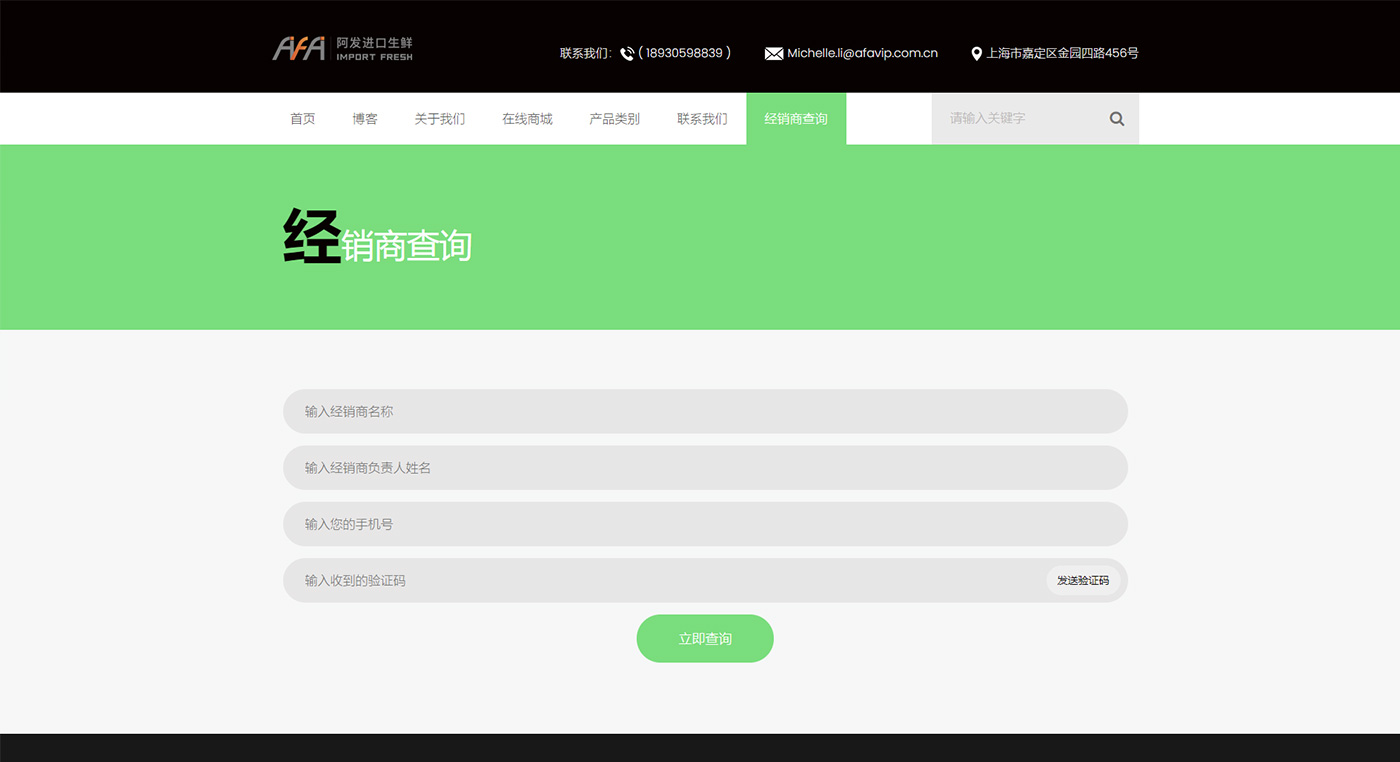Click the search magnifier icon

pos(1116,119)
